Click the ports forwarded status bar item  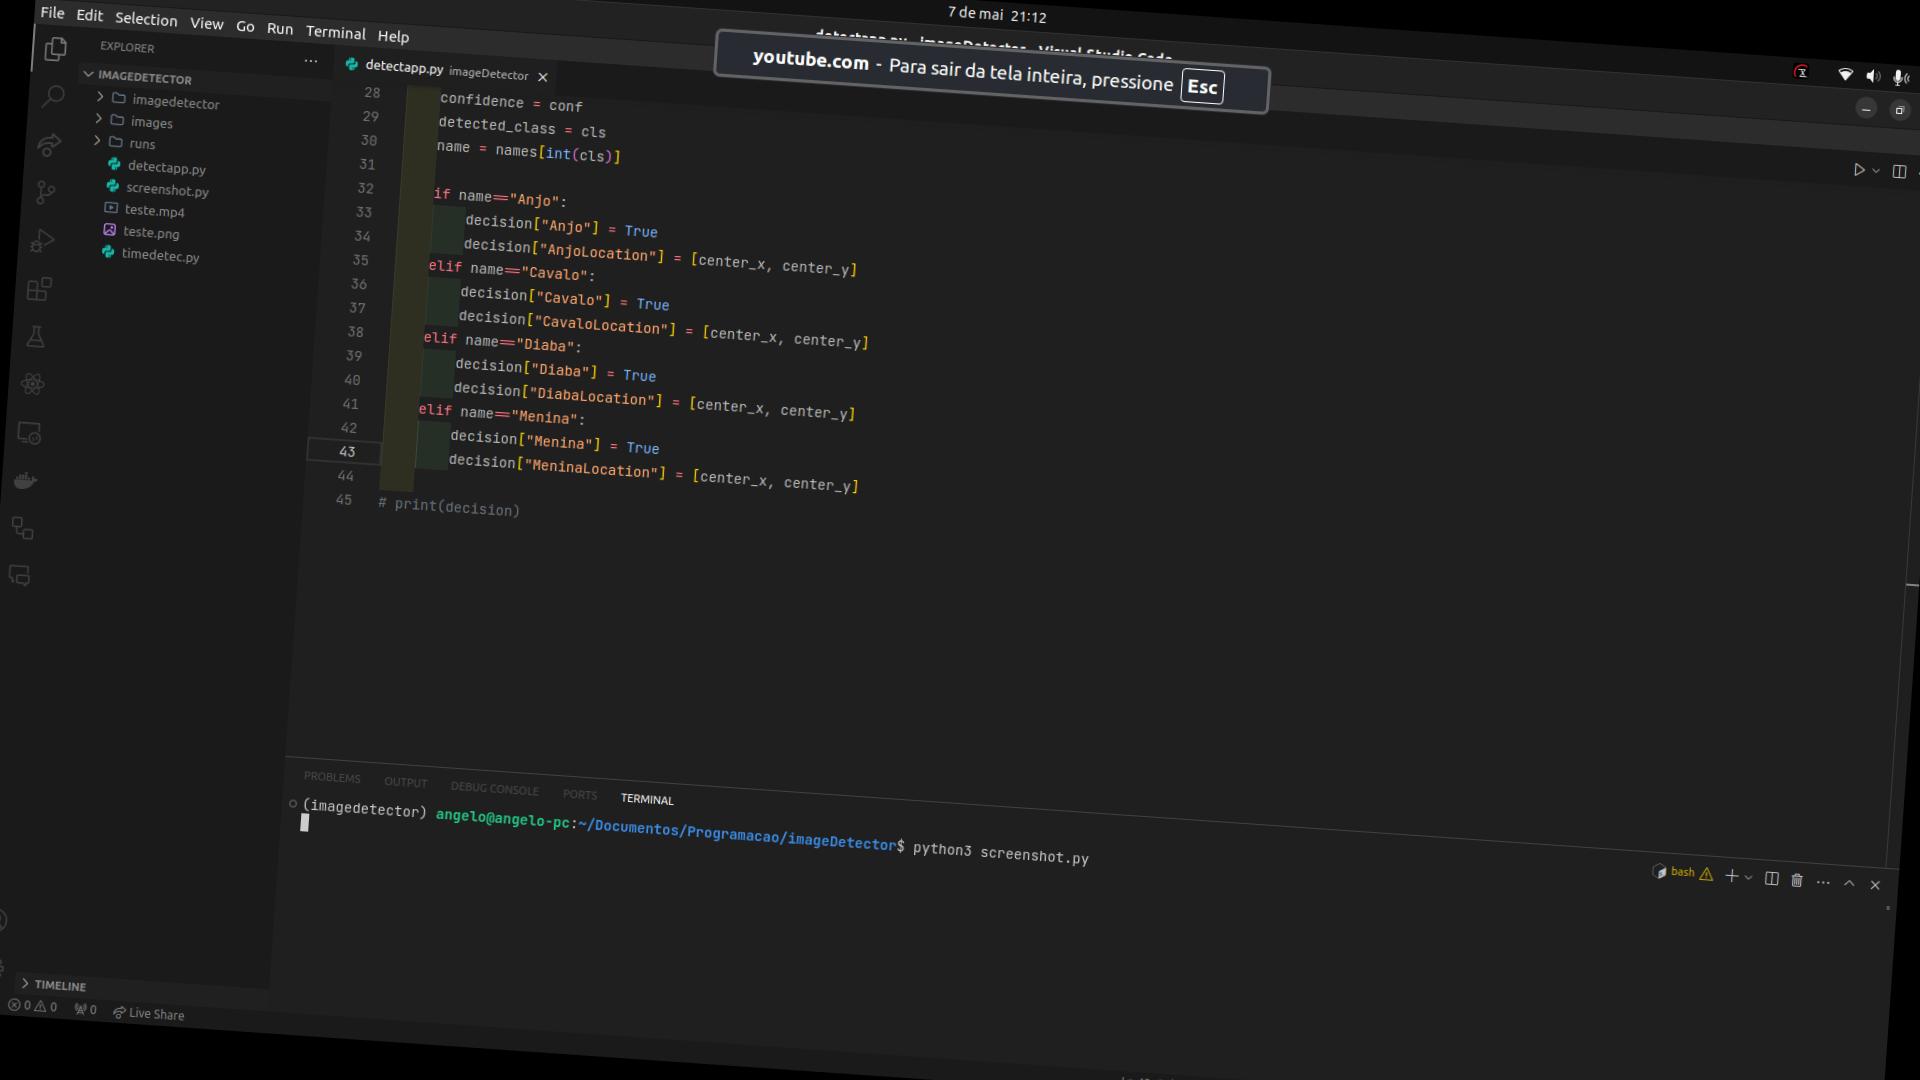[86, 1009]
